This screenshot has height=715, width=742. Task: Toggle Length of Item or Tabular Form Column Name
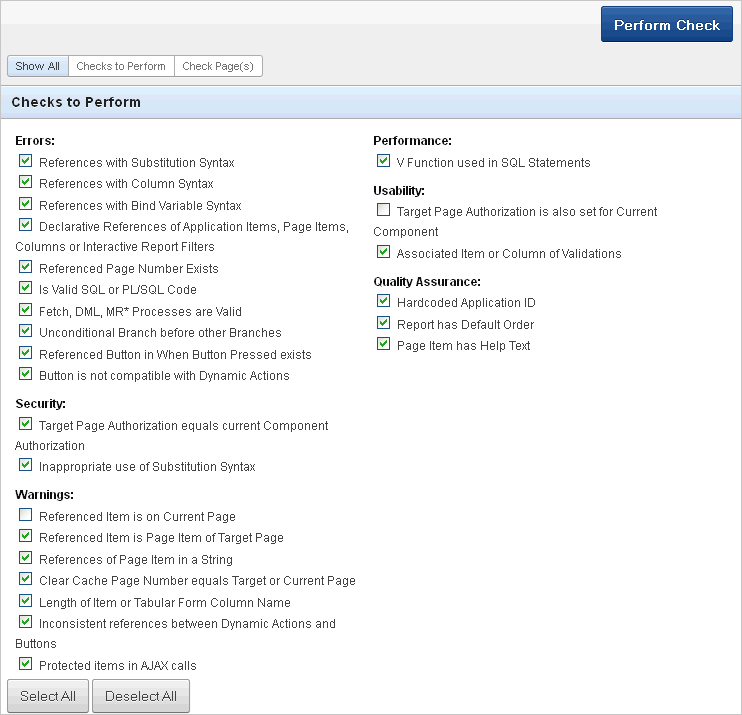pos(26,601)
